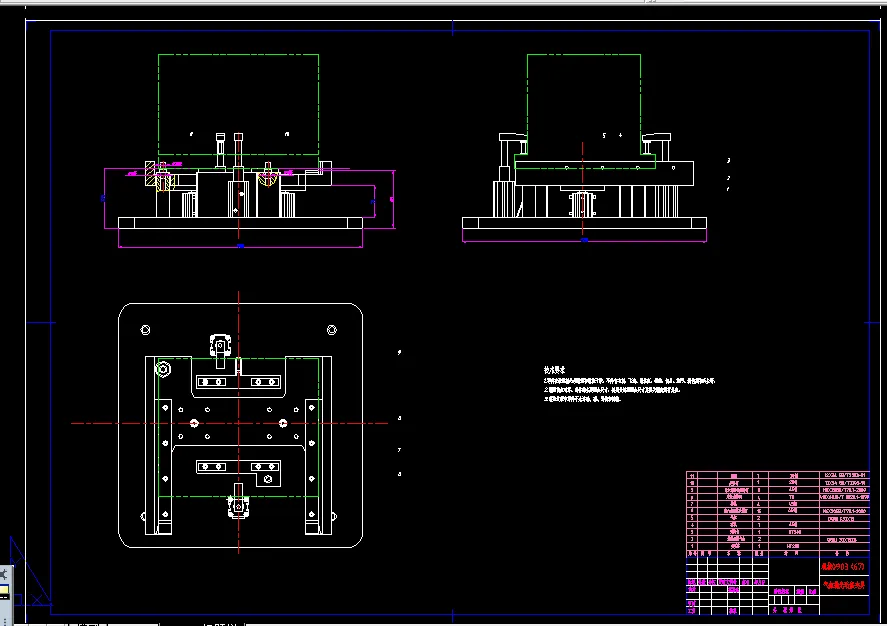Select the red drawing name below the drawing number
Screen dimensions: 887x626
pyautogui.click(x=844, y=585)
